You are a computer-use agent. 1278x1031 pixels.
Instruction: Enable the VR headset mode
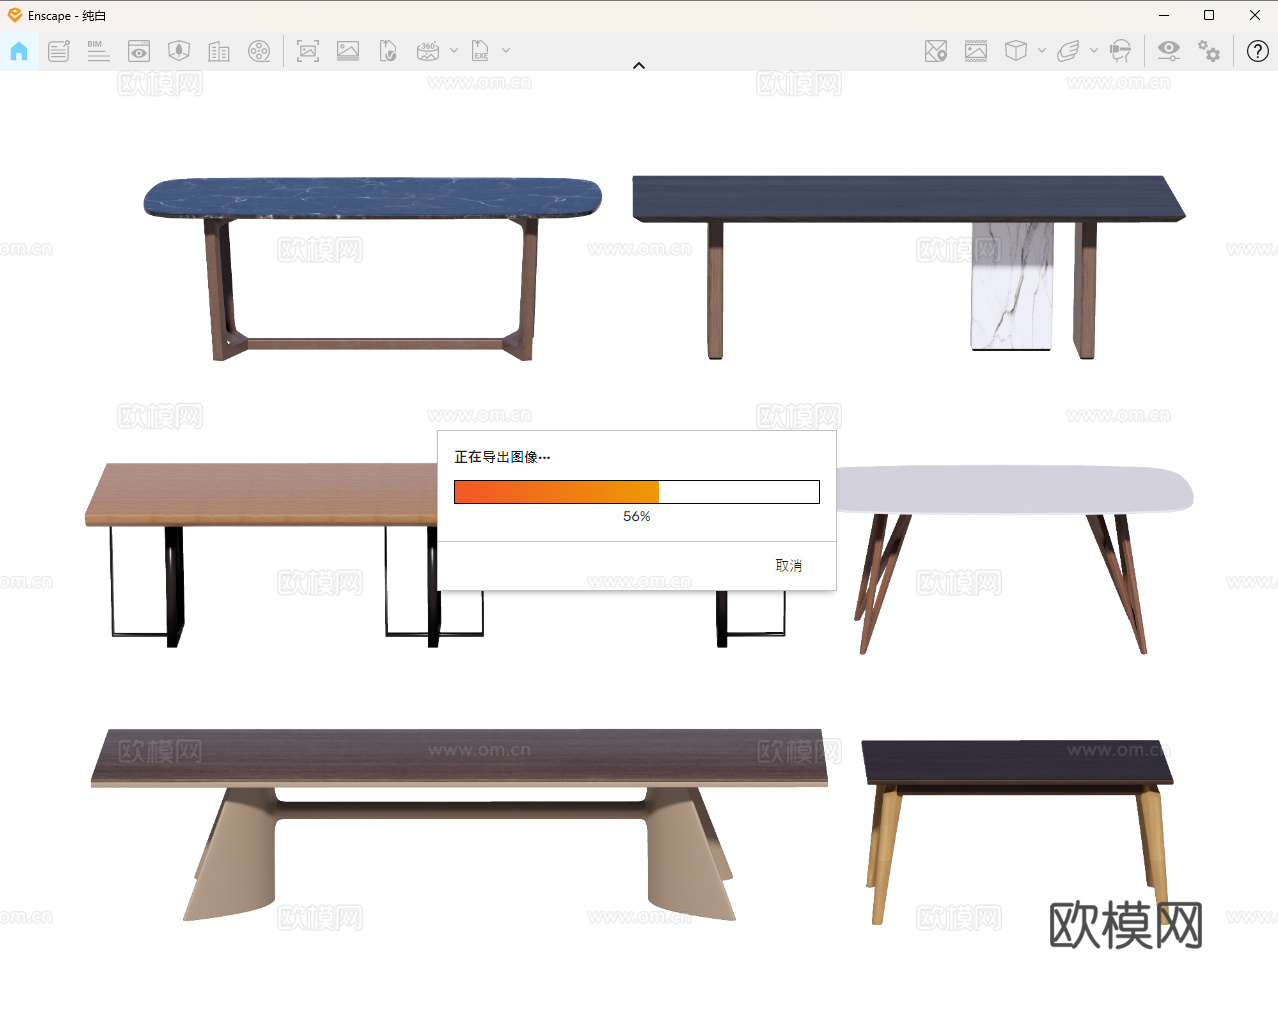point(1121,51)
